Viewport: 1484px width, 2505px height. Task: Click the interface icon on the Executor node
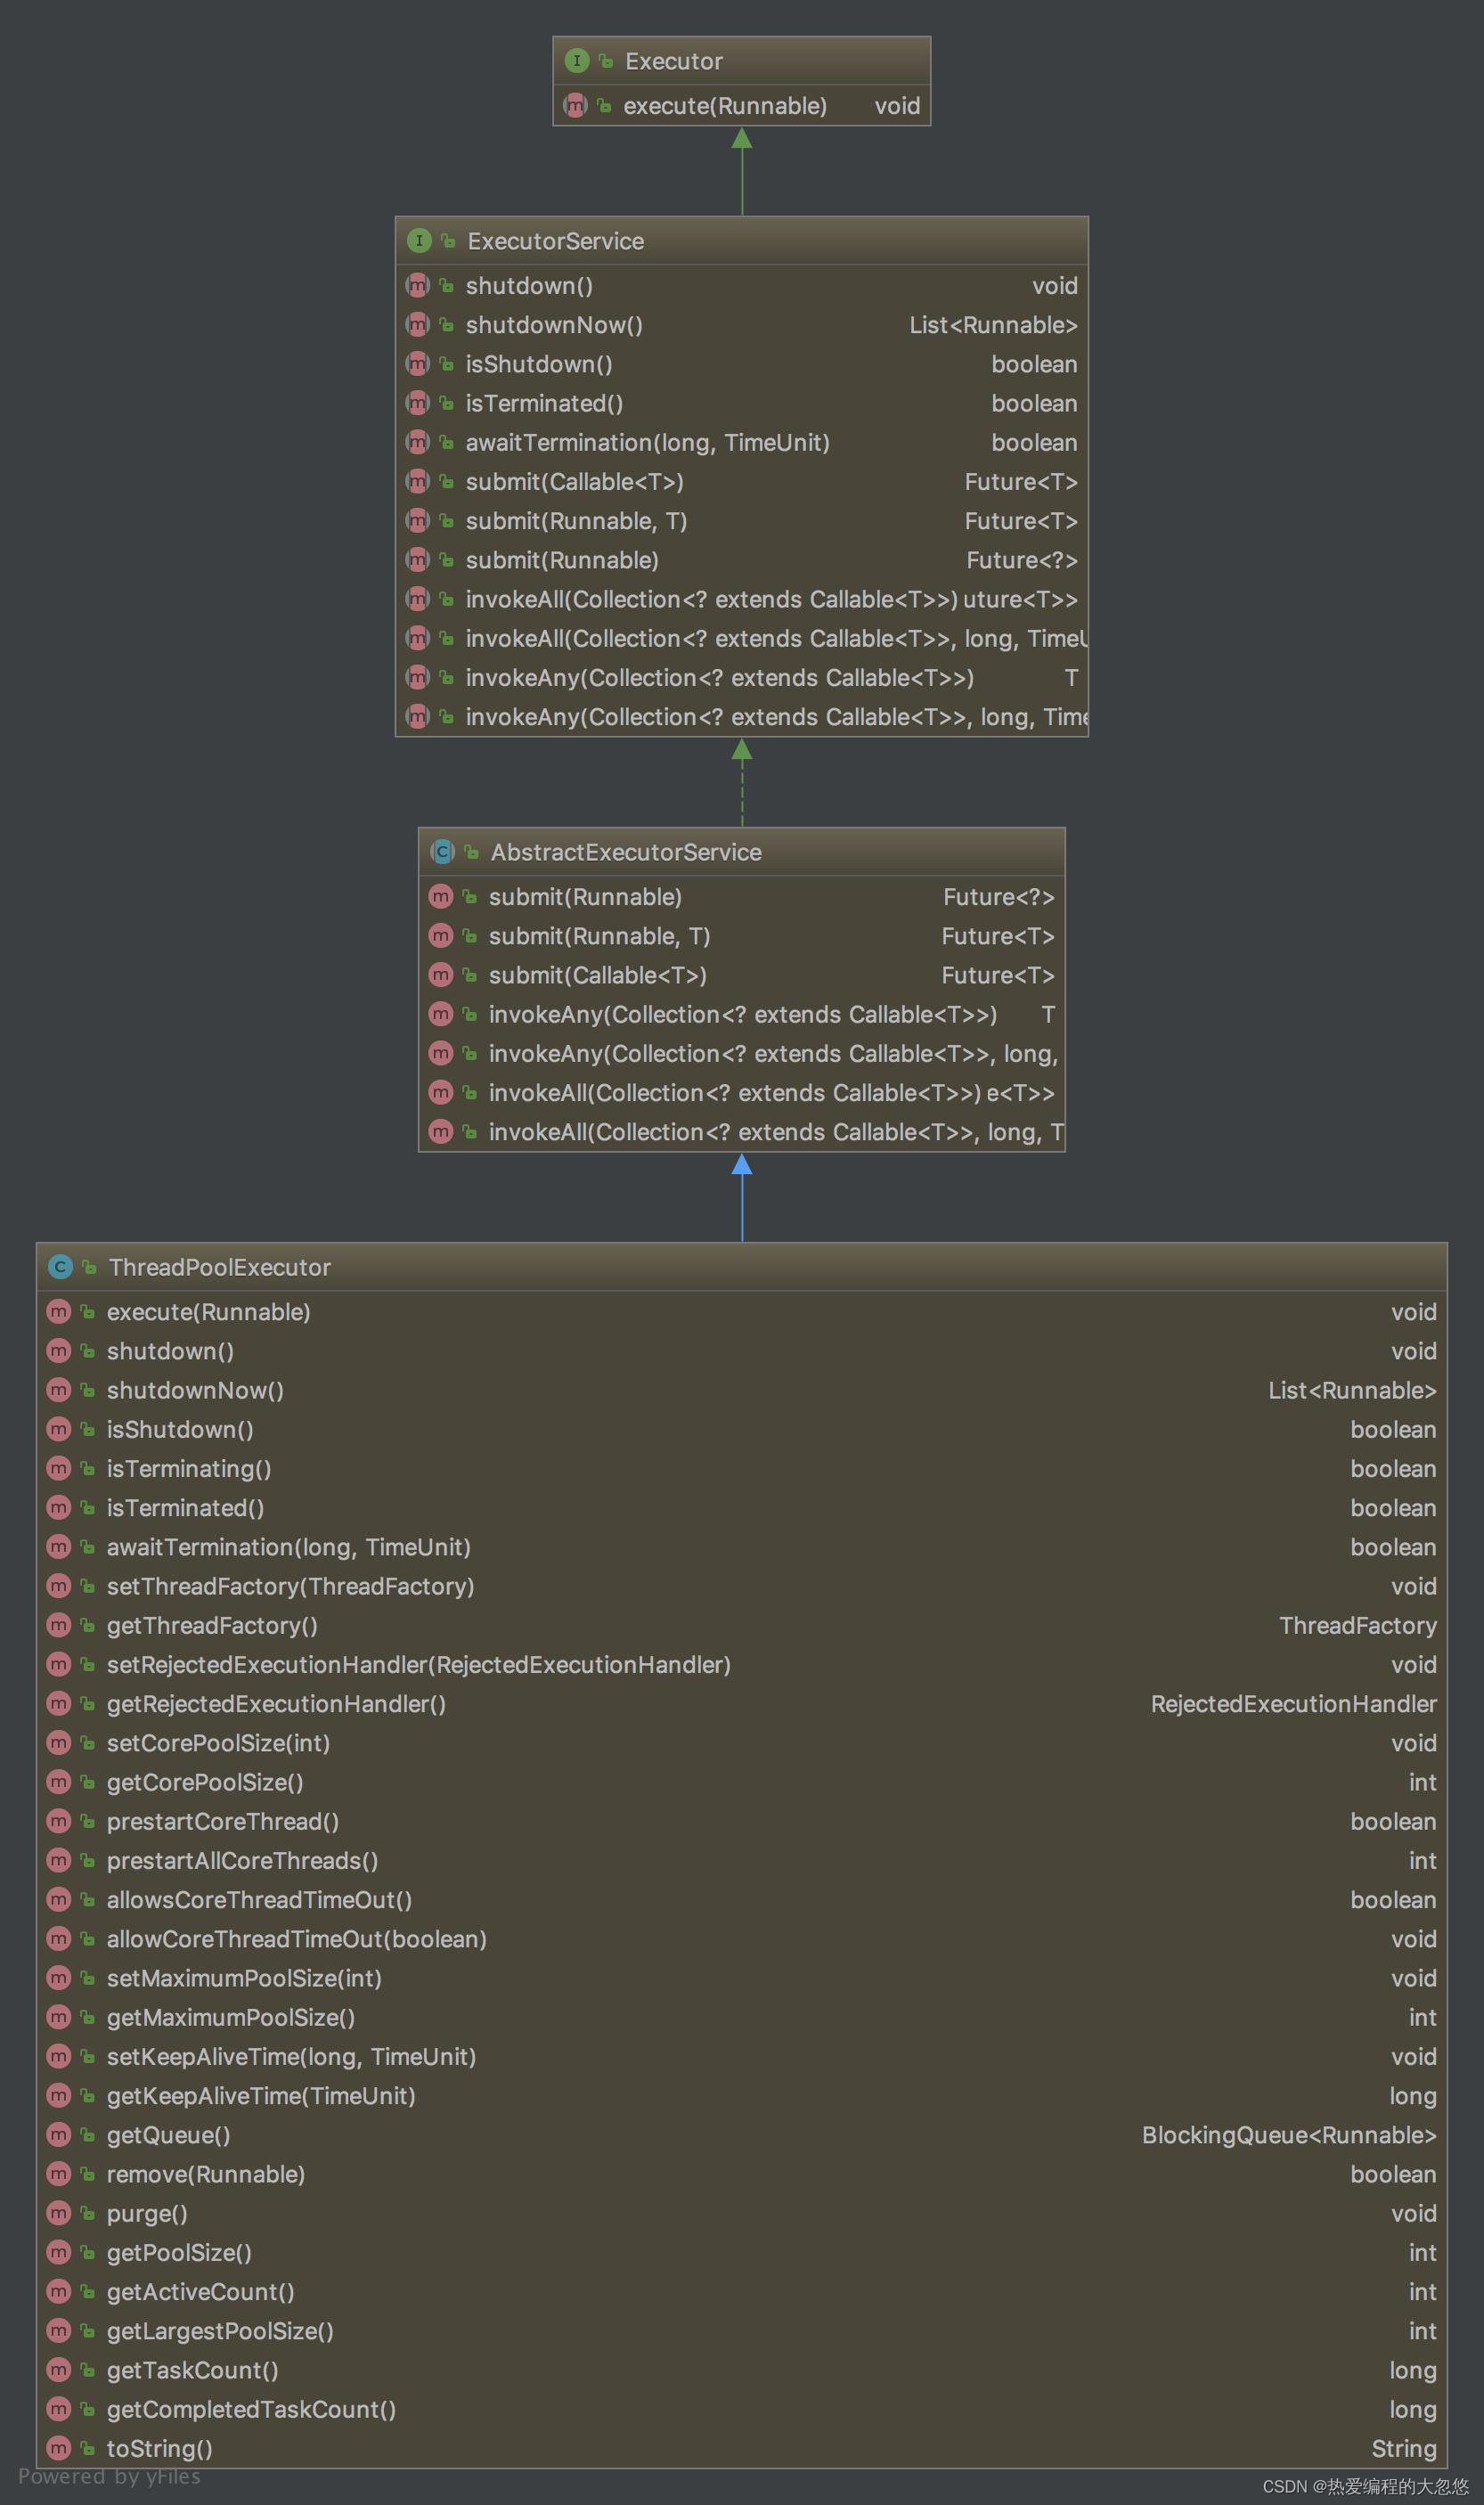pyautogui.click(x=578, y=60)
